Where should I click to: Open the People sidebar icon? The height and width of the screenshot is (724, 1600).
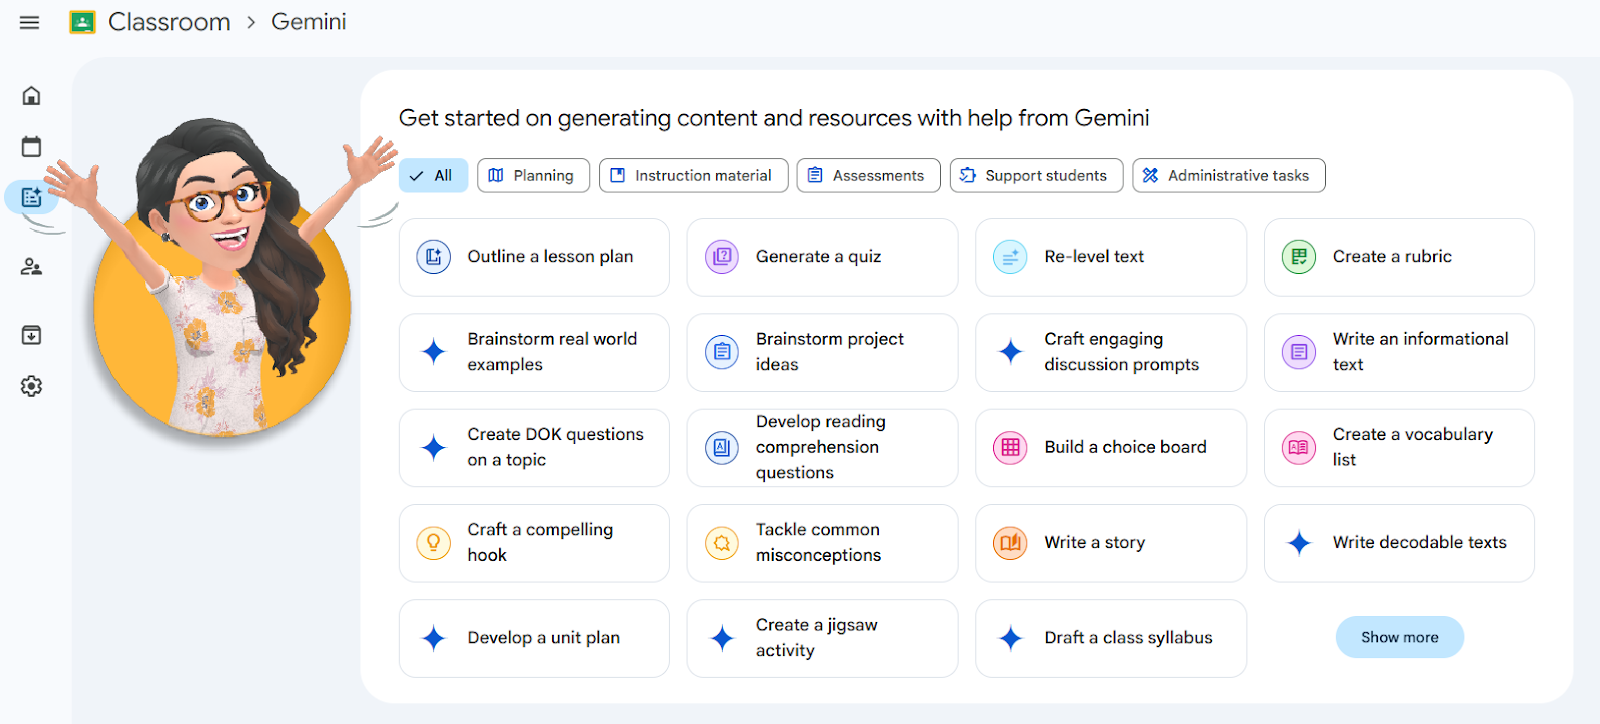pyautogui.click(x=31, y=267)
